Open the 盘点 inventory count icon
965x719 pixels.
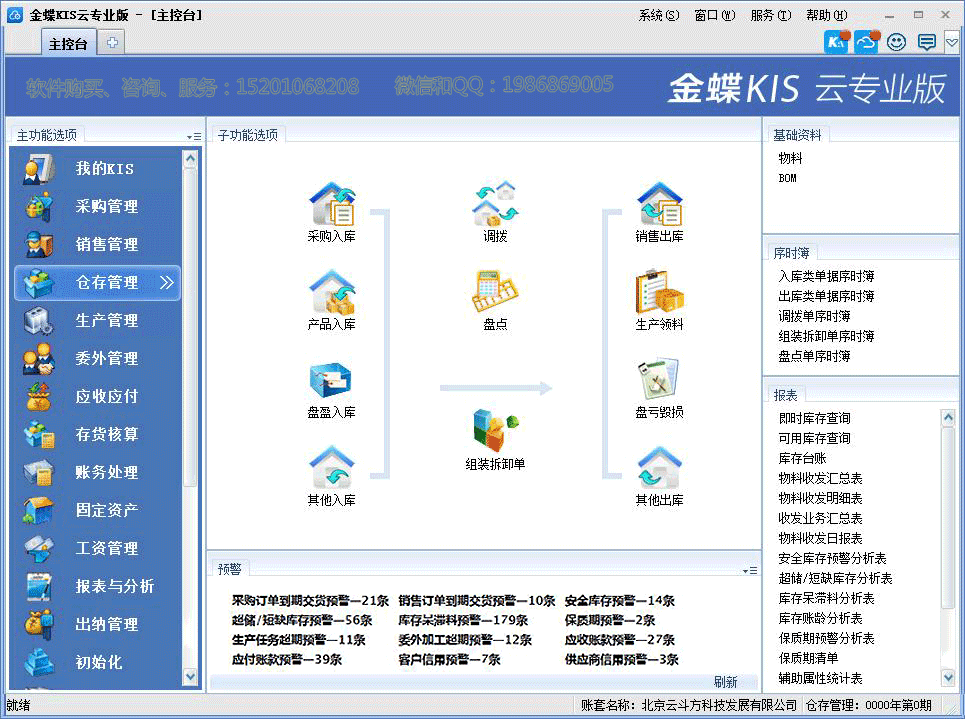(x=495, y=292)
